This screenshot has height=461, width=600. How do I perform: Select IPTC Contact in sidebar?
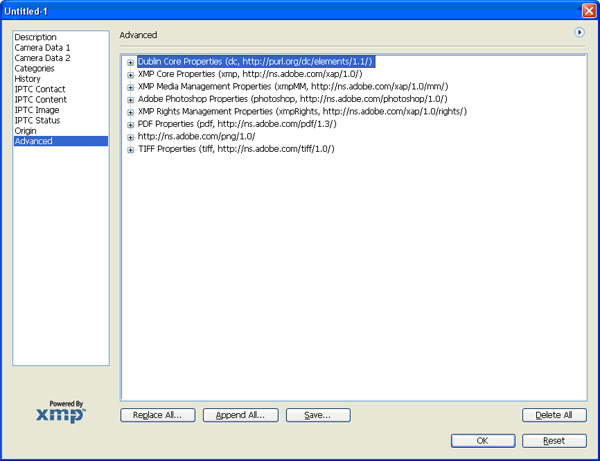(x=40, y=90)
